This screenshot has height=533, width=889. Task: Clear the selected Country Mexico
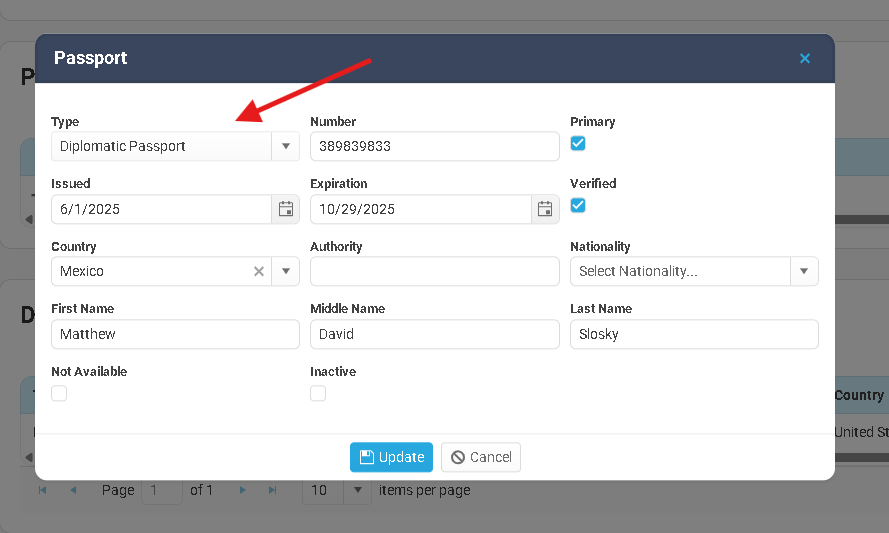point(258,271)
